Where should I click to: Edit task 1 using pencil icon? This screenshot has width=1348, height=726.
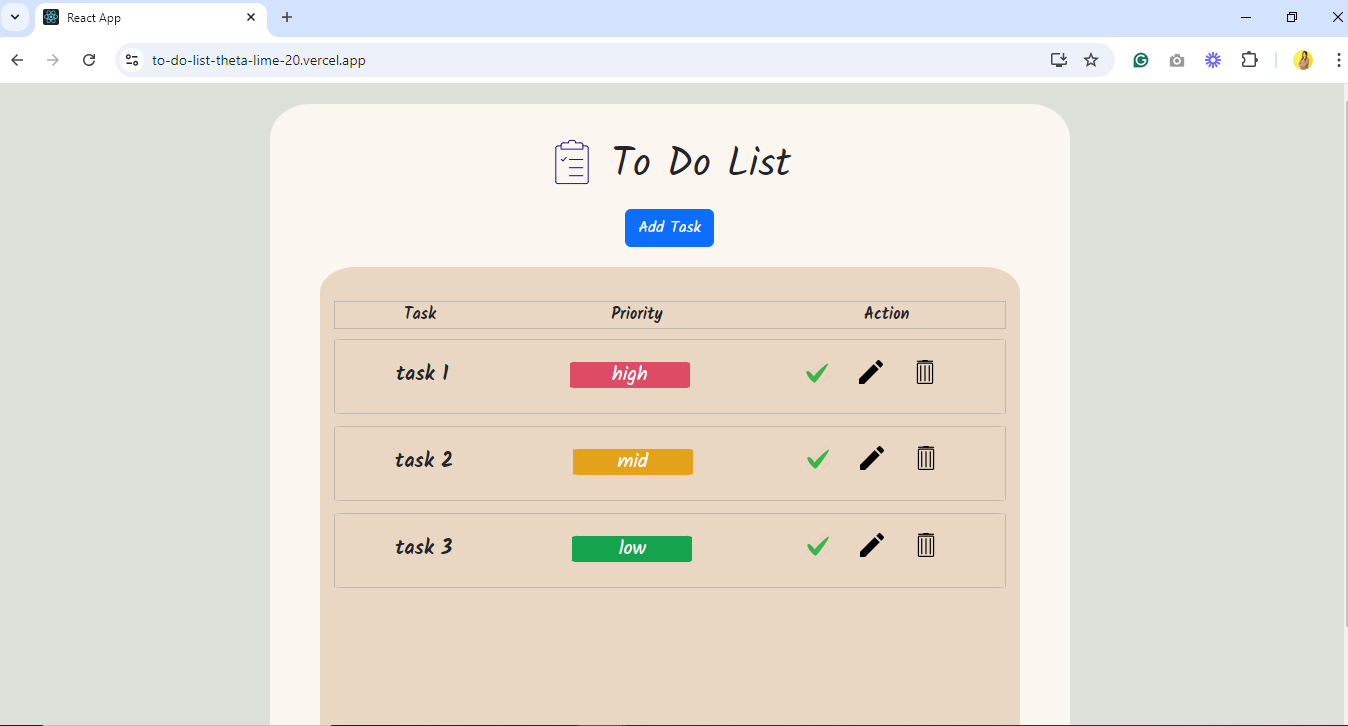click(871, 372)
